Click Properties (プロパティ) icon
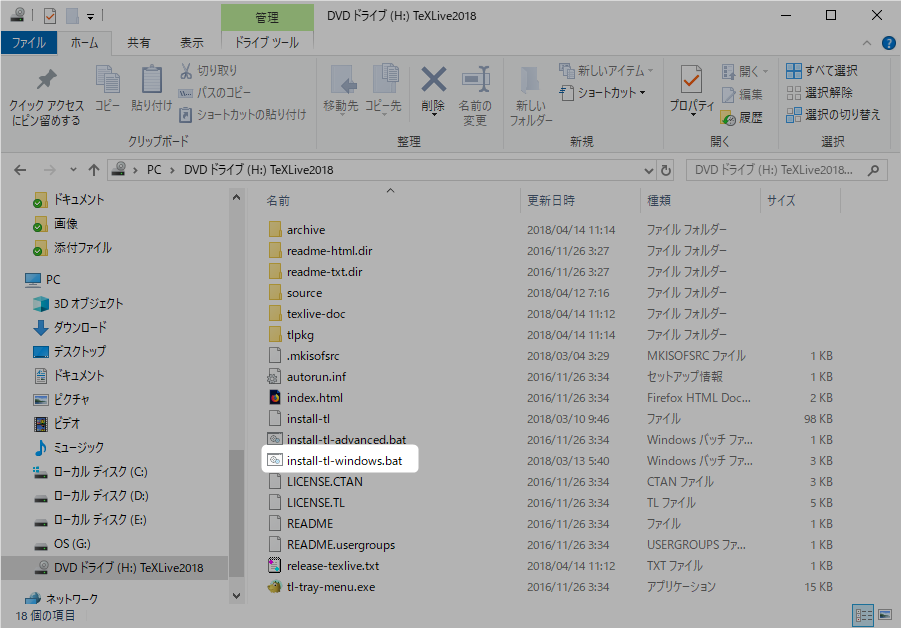 692,89
